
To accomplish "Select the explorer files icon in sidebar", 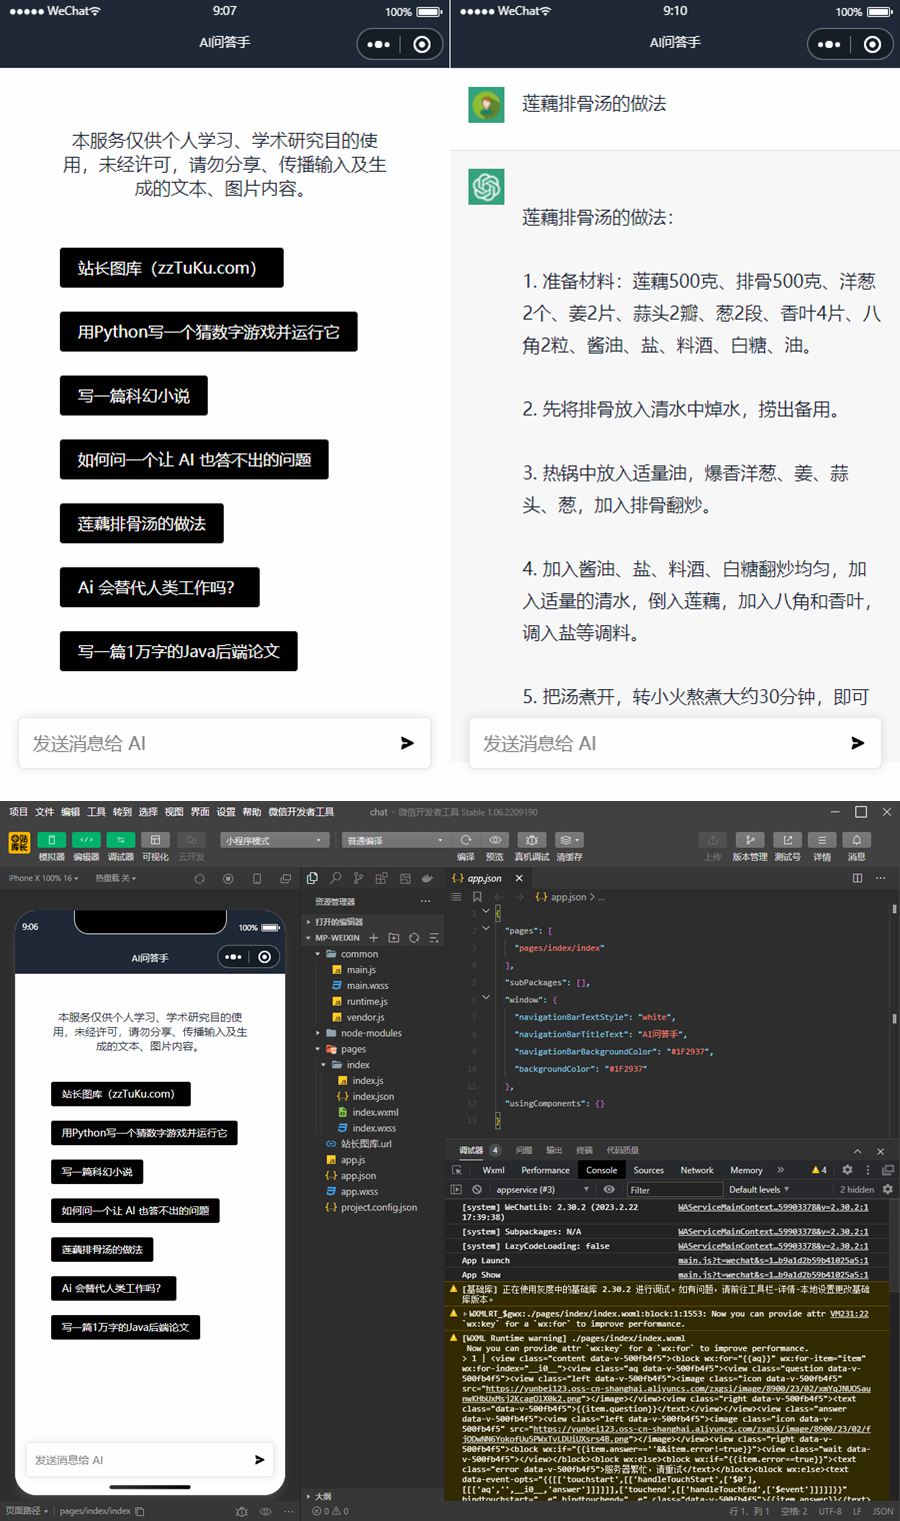I will click(312, 878).
